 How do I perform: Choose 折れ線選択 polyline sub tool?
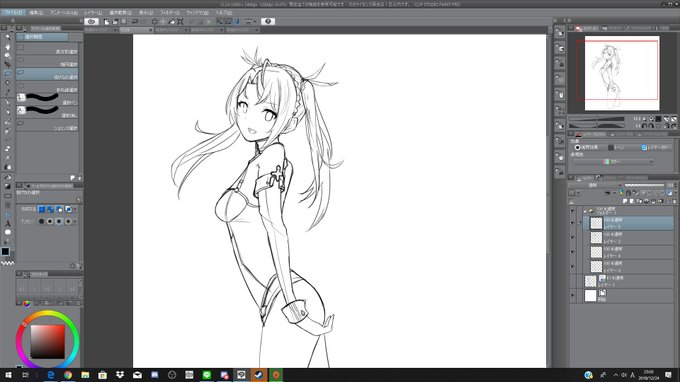coord(47,87)
